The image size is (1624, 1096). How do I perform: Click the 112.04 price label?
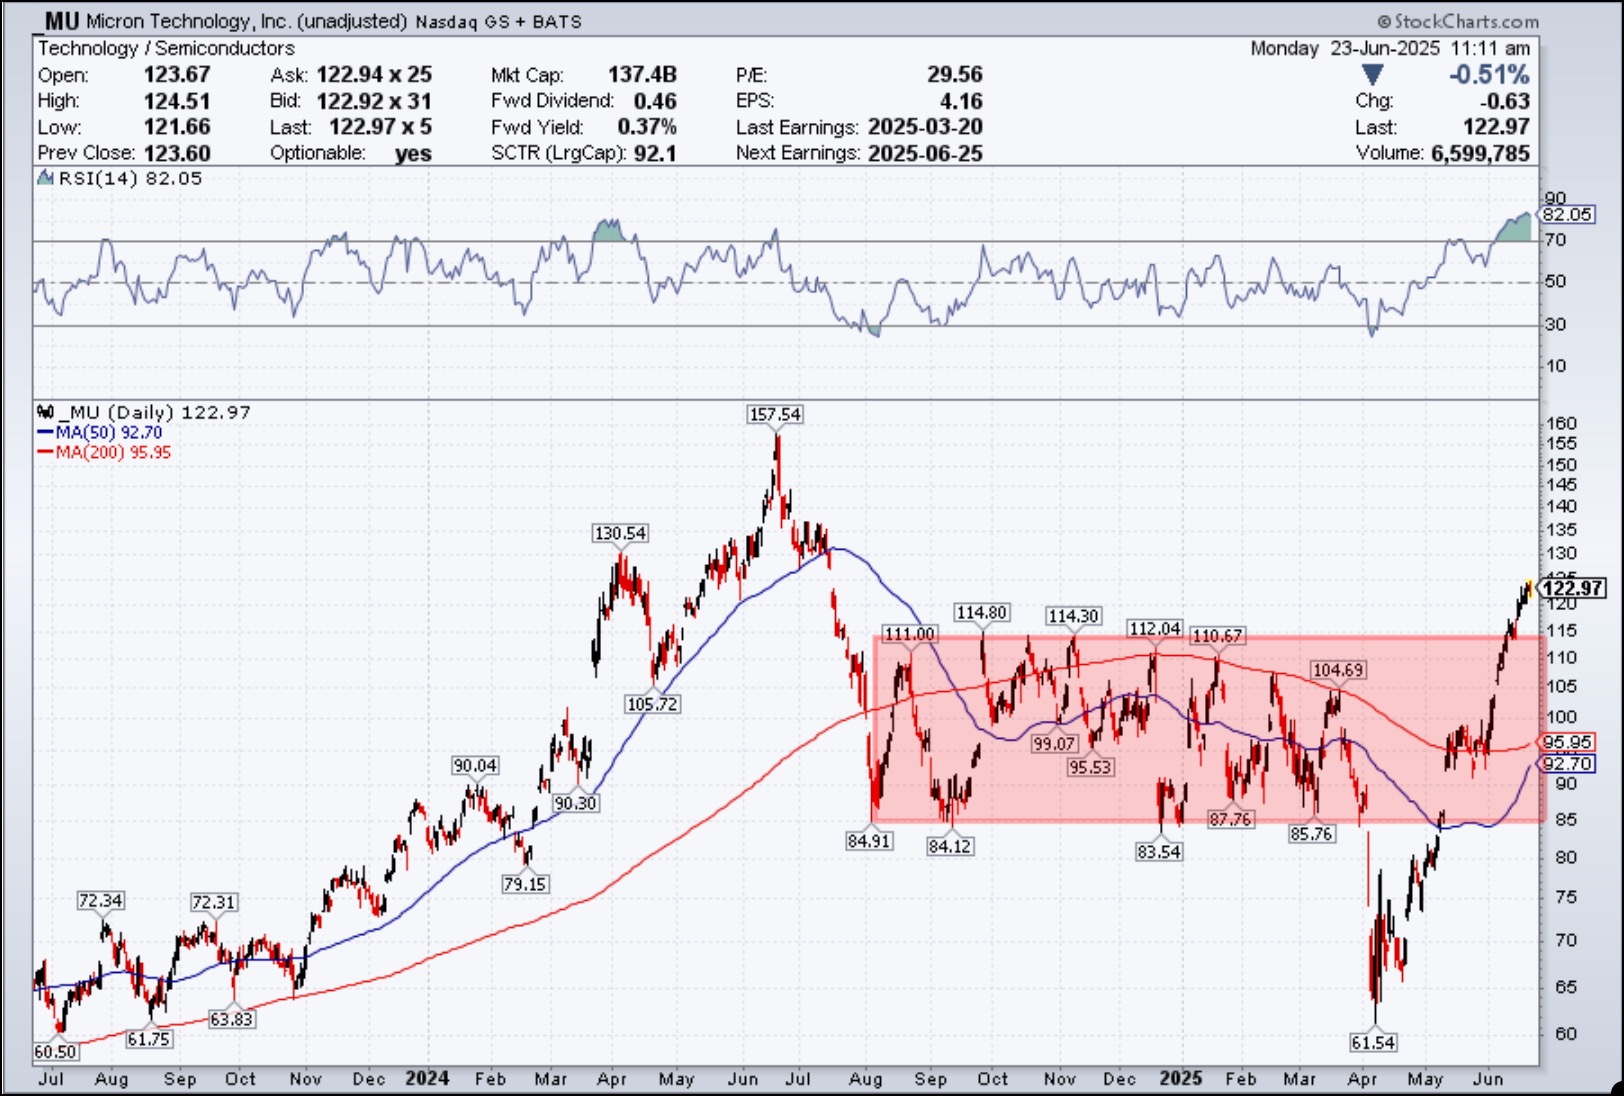point(1155,628)
